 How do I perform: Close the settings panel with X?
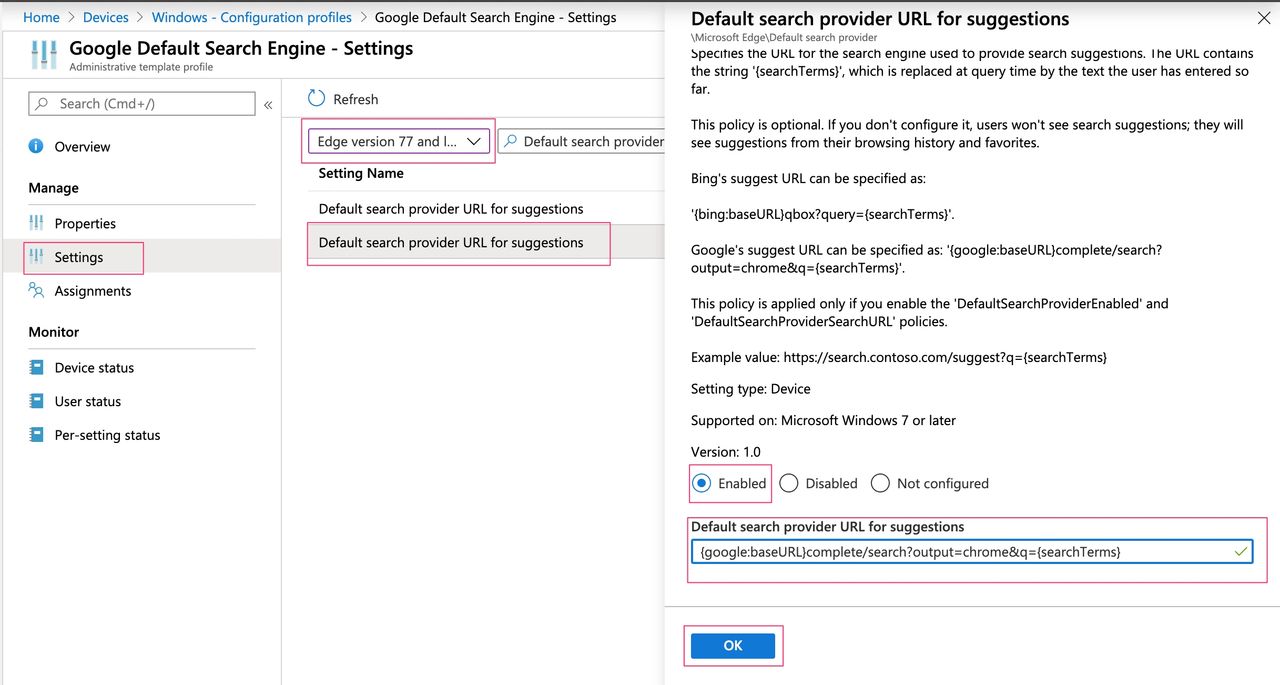tap(1264, 18)
